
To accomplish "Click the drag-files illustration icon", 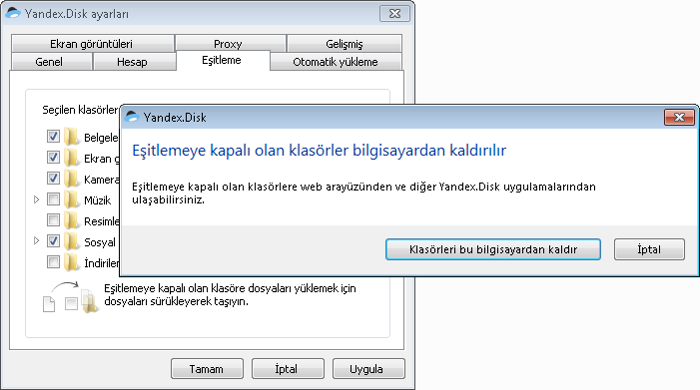I will tap(70, 298).
